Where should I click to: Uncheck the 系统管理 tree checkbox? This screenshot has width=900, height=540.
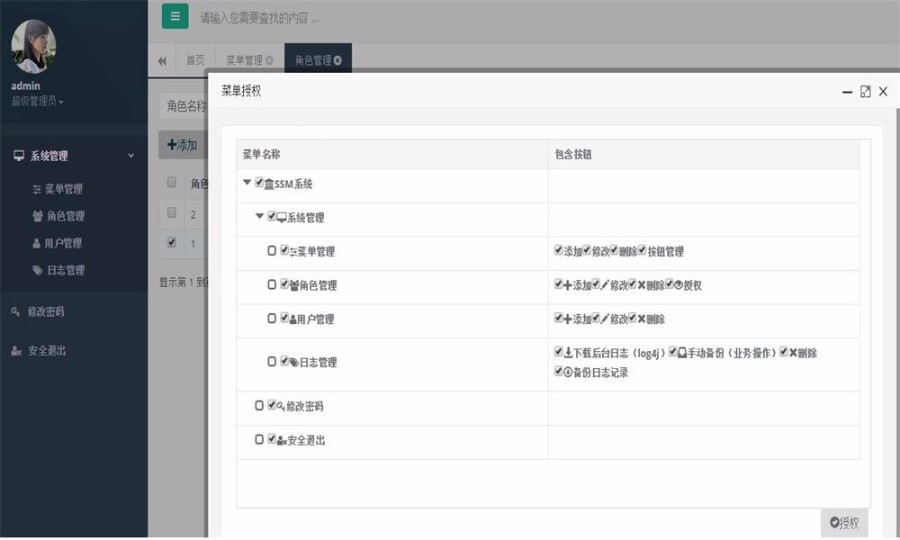pos(271,216)
